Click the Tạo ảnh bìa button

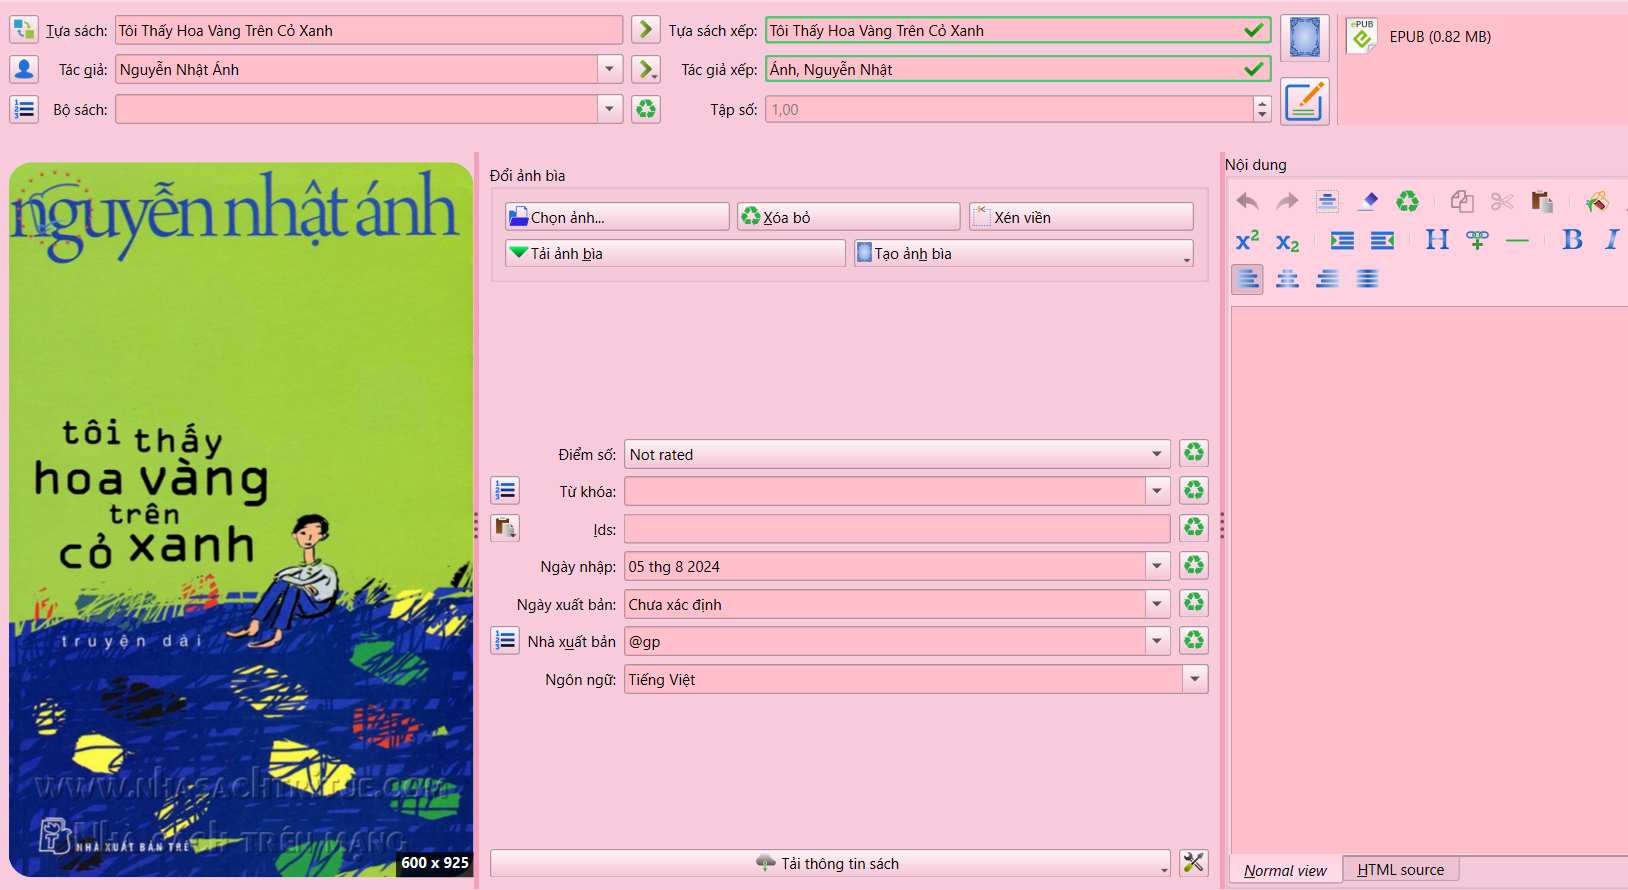click(x=1023, y=253)
